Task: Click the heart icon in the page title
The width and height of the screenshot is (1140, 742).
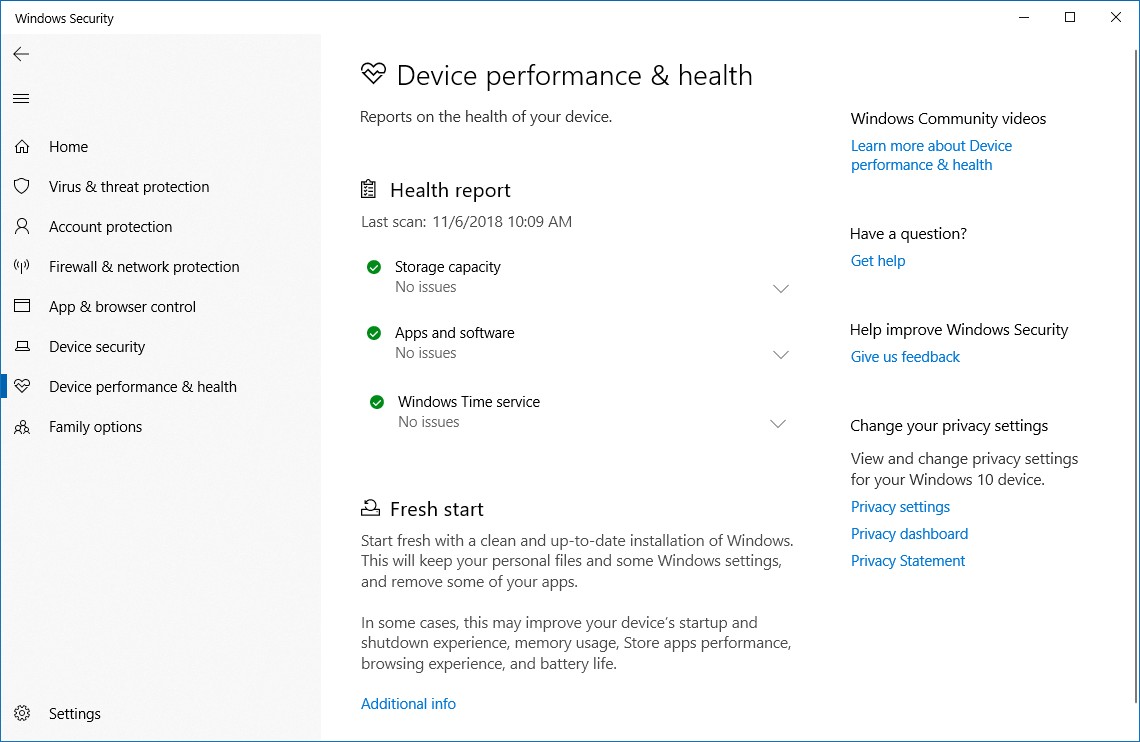Action: coord(373,73)
